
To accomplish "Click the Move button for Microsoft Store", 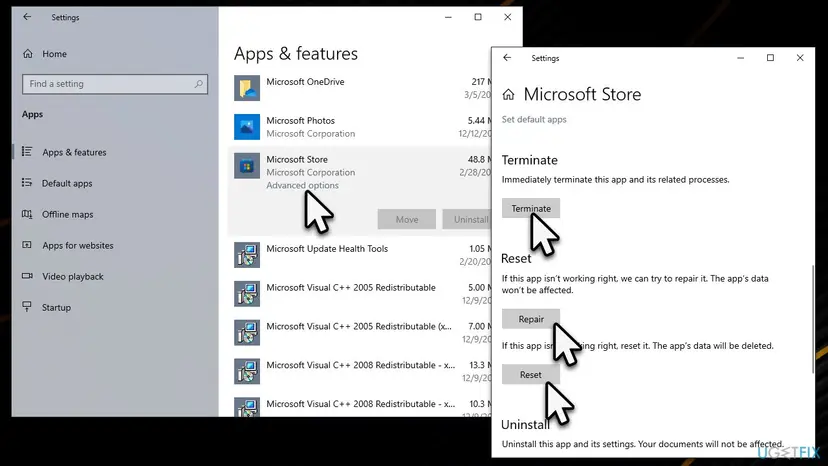I will [x=407, y=219].
